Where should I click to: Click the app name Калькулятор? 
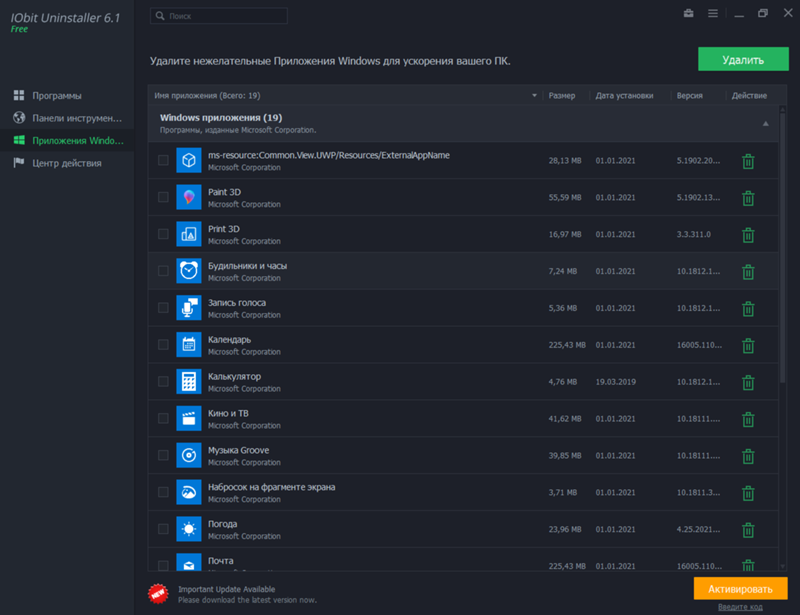(234, 376)
